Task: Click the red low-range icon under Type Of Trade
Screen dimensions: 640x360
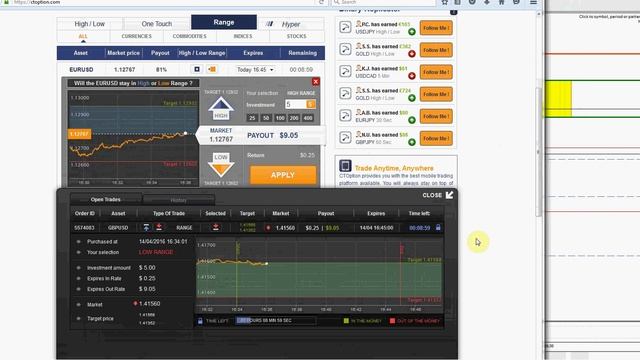Action: (x=159, y=227)
